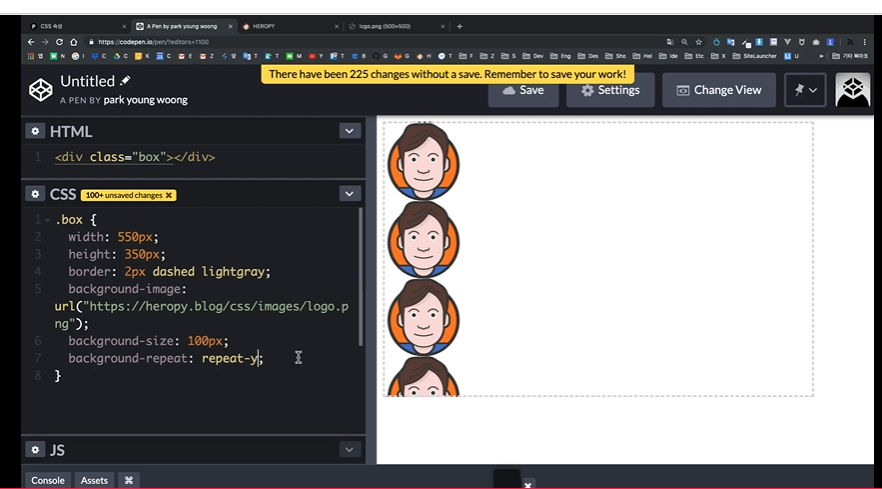This screenshot has width=882, height=489.
Task: Open the pin dropdown menu
Action: pyautogui.click(x=805, y=90)
